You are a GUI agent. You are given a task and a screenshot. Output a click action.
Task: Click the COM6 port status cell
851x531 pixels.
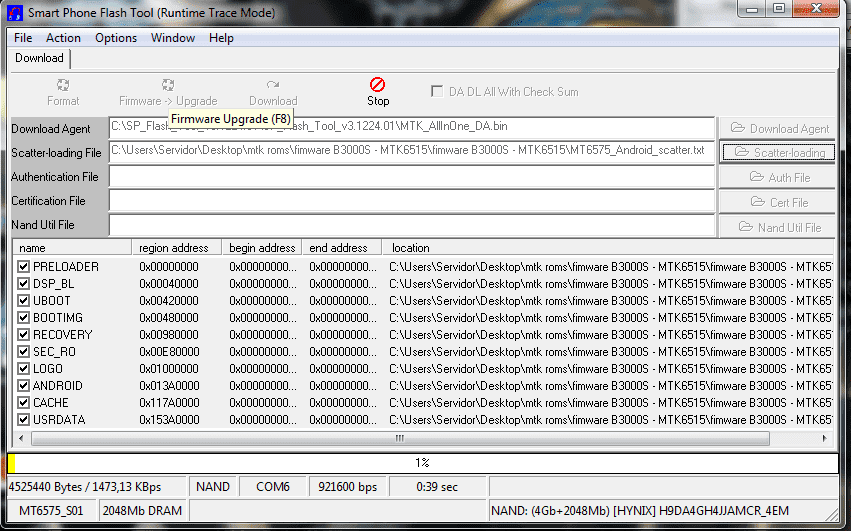coord(273,487)
